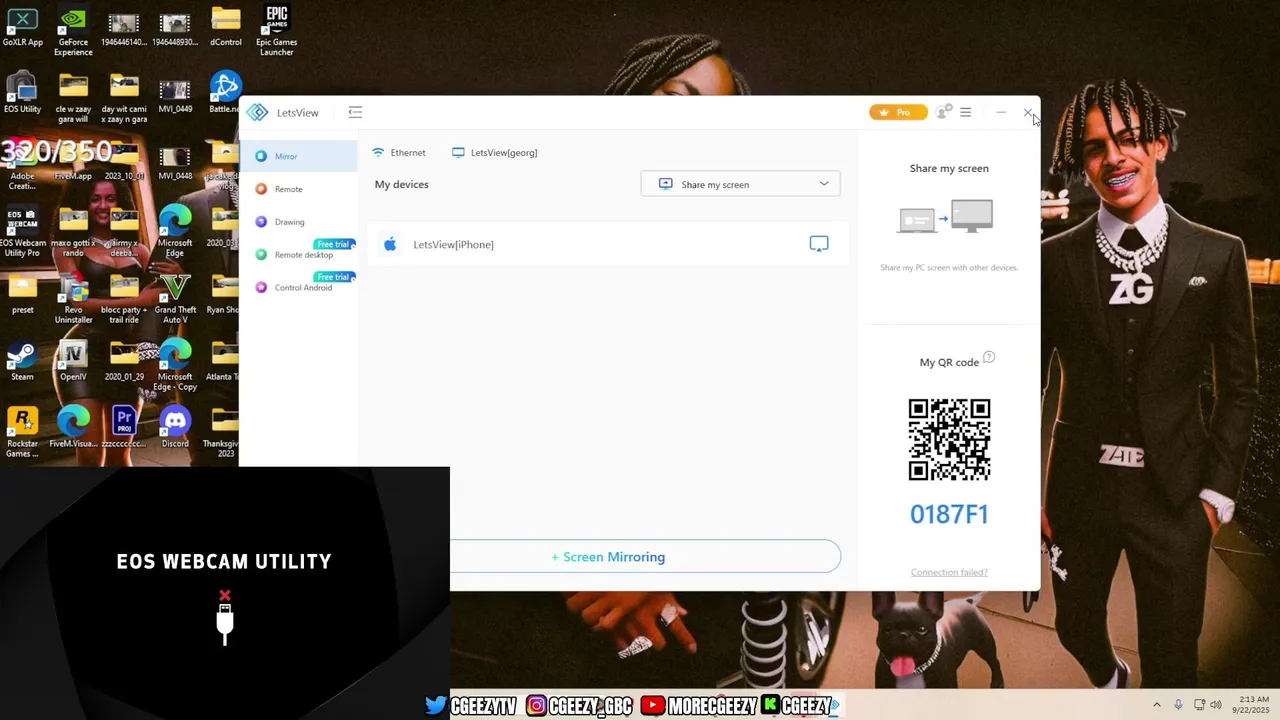Click the Share my screen illustration
The height and width of the screenshot is (720, 1280).
[945, 216]
